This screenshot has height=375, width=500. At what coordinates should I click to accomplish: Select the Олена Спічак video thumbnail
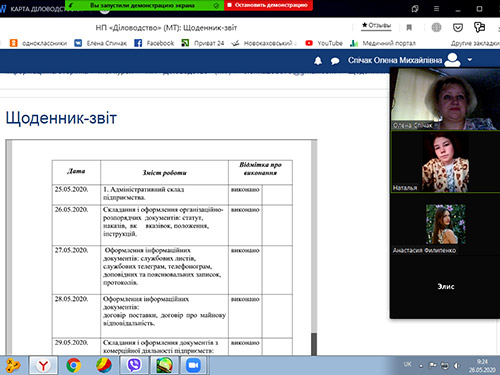(445, 99)
